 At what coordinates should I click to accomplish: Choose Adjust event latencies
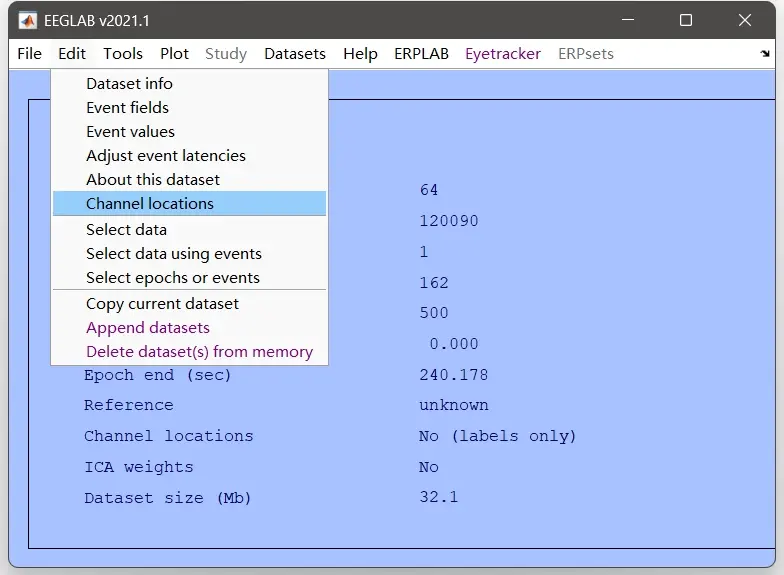click(190, 156)
